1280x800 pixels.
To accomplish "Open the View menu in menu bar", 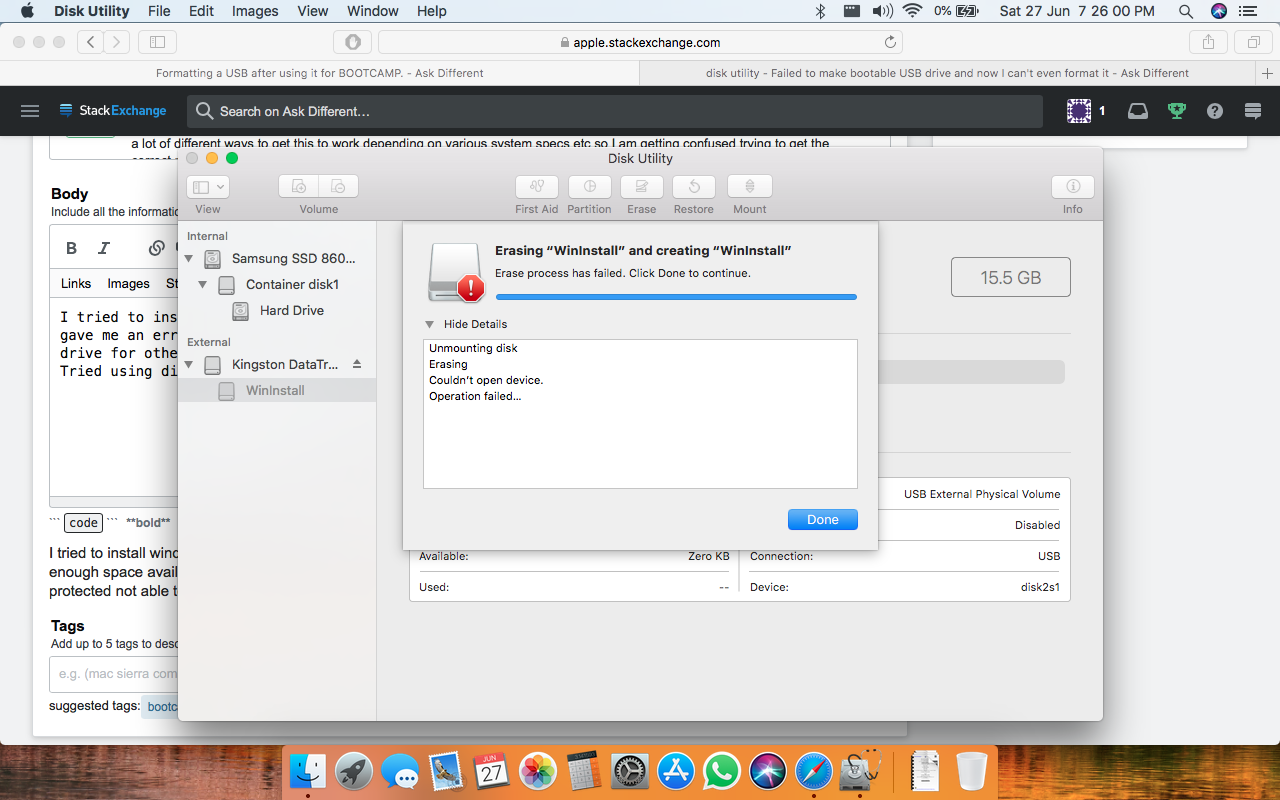I will (x=313, y=11).
